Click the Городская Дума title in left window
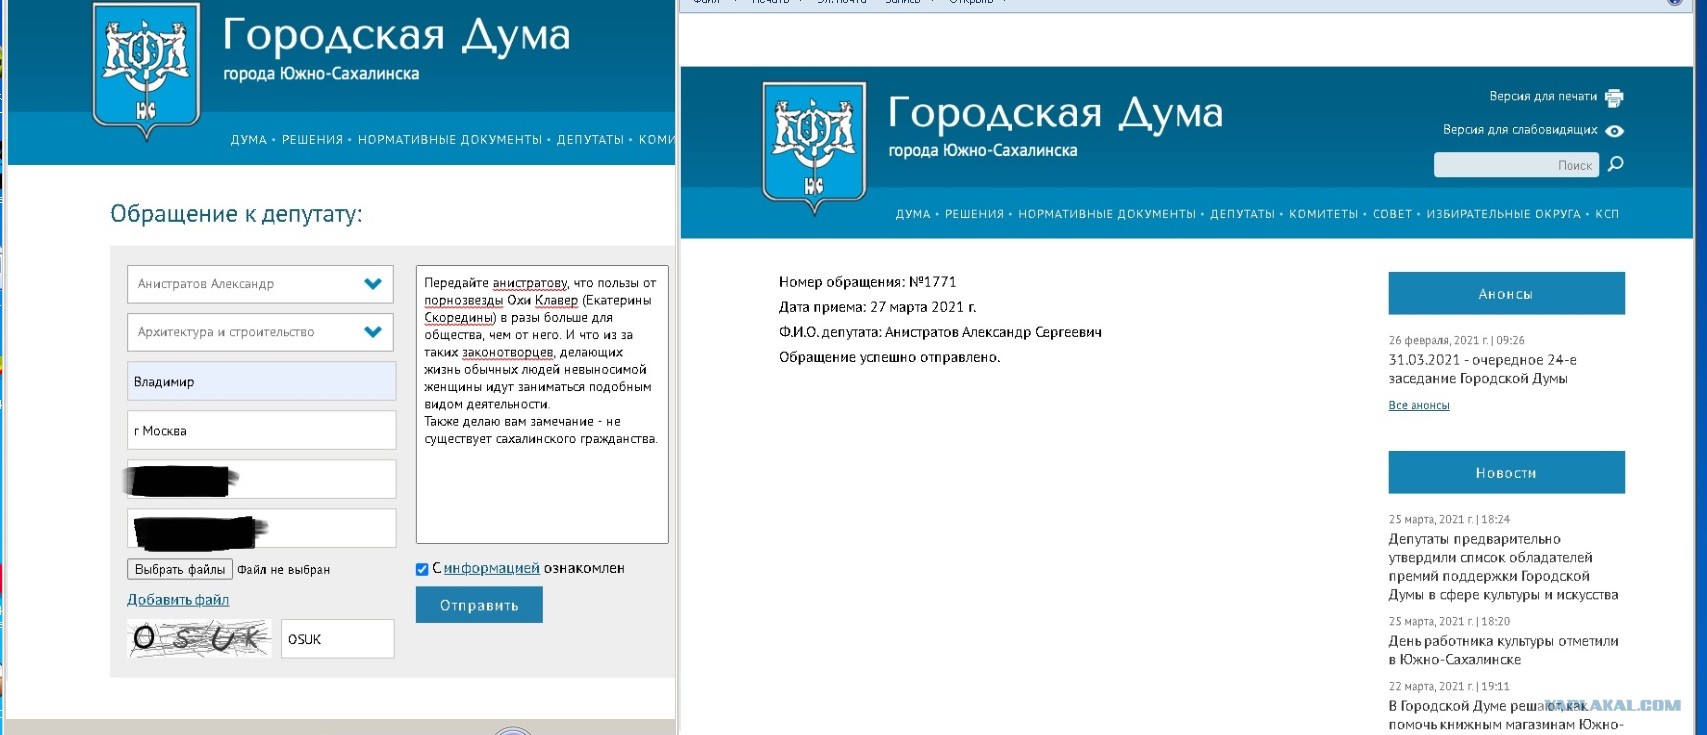 [396, 37]
